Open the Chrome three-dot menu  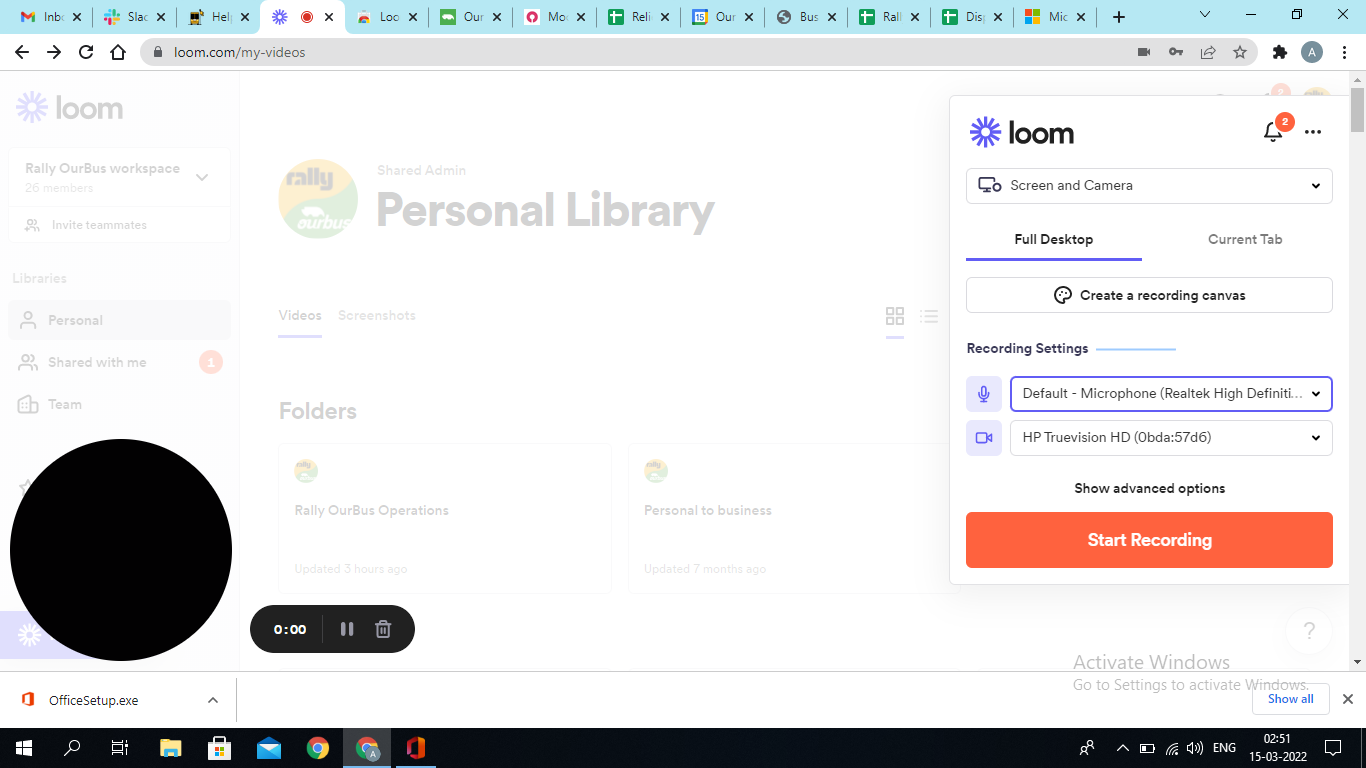click(x=1345, y=52)
